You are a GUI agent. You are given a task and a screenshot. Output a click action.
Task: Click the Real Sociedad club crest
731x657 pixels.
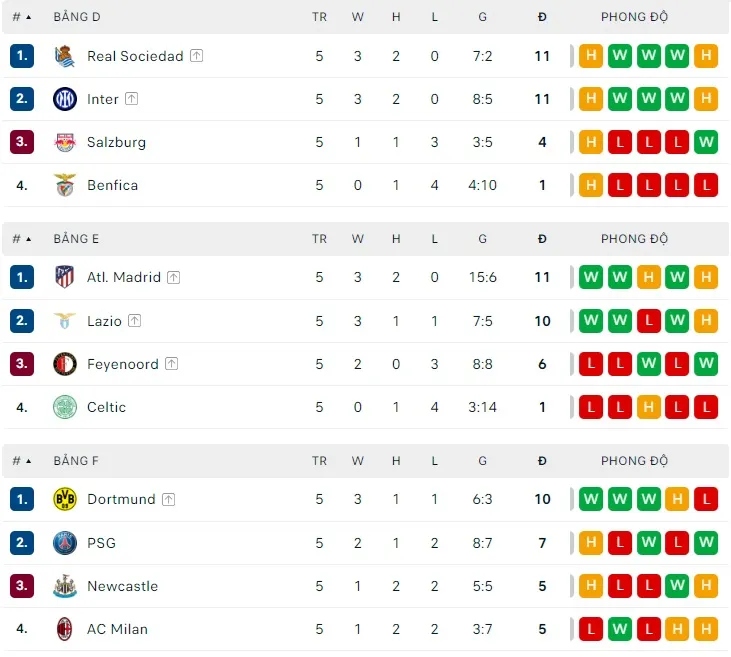click(x=65, y=56)
